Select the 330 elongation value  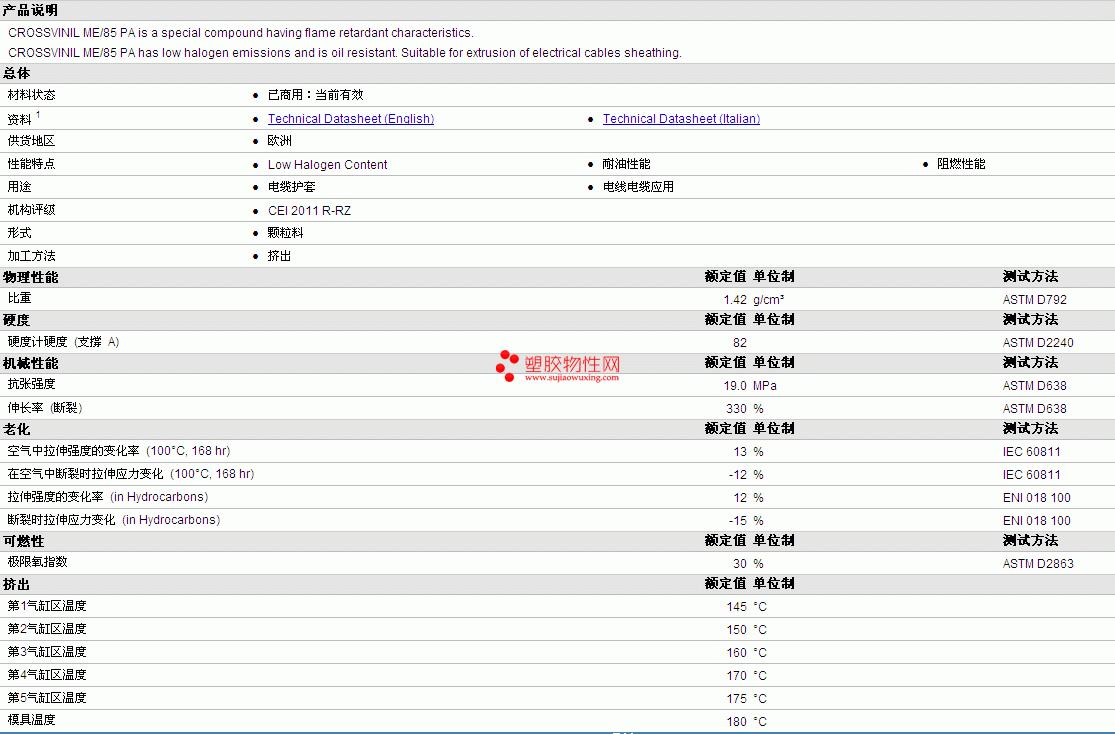(x=736, y=408)
